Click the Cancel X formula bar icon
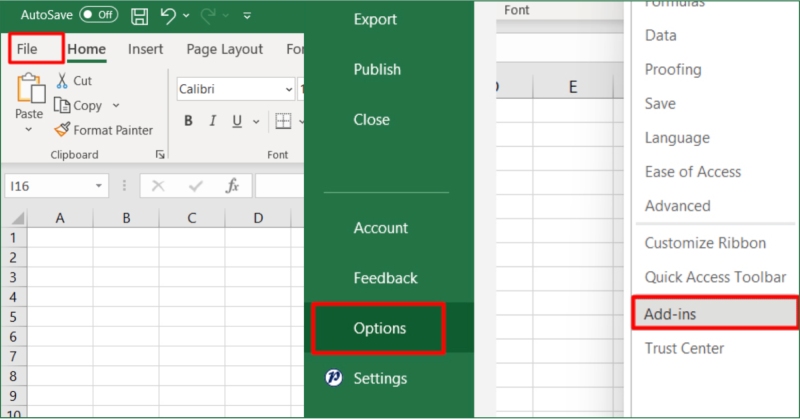Viewport: 800px width, 419px height. click(x=158, y=186)
